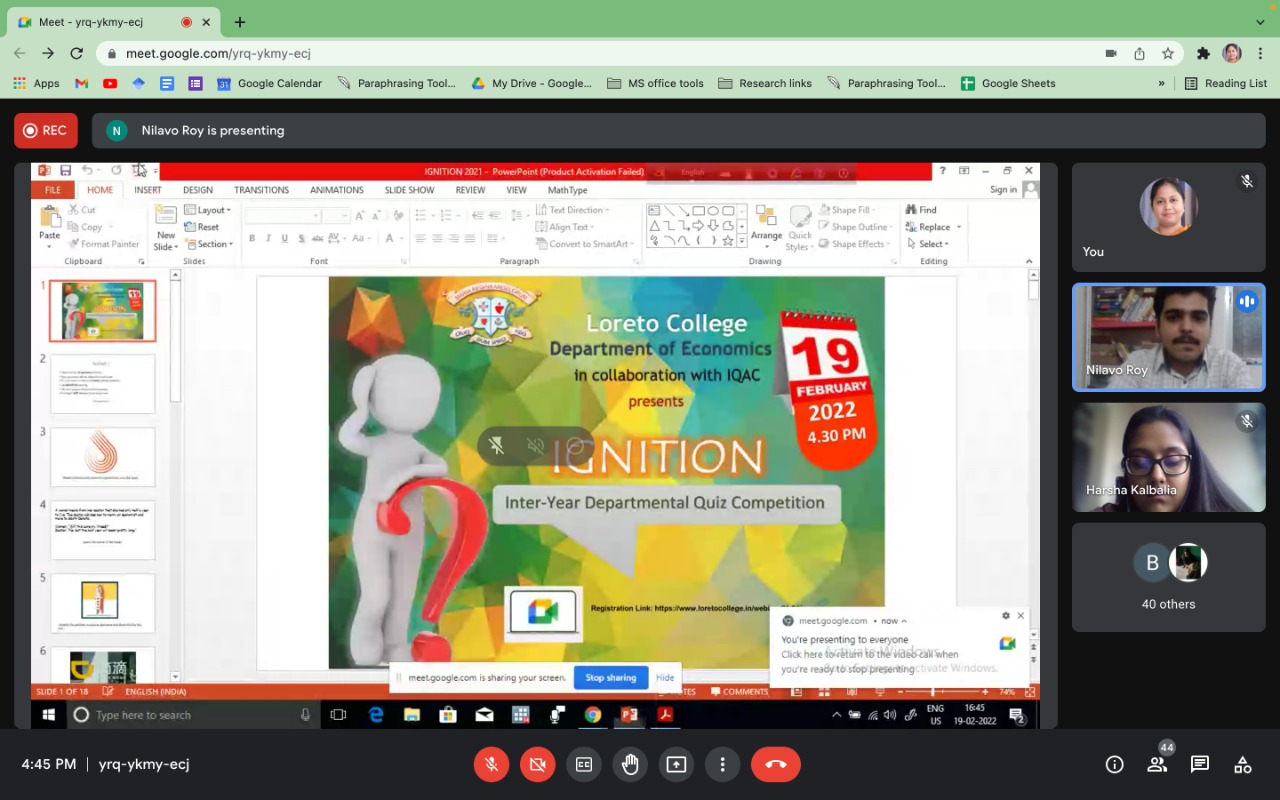Viewport: 1280px width, 800px height.
Task: Open the activities panel icon
Action: (1242, 764)
